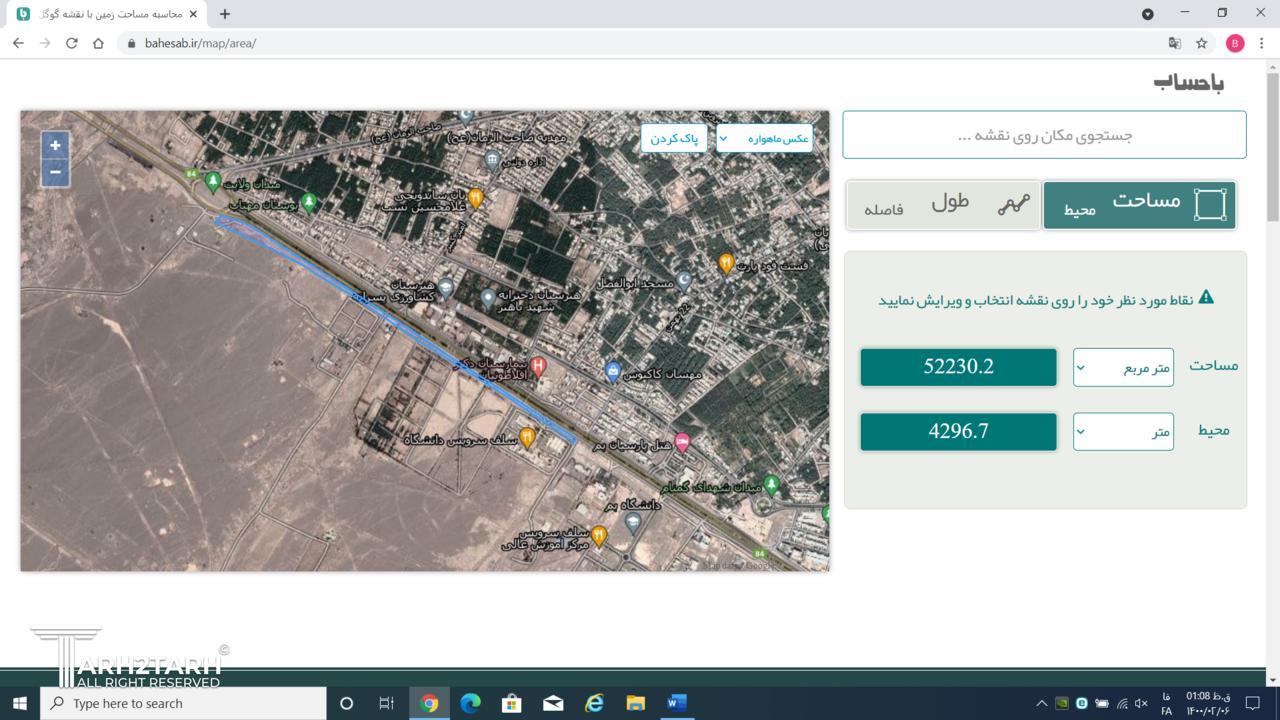Click the hospital marker on the map
The width and height of the screenshot is (1280, 720).
point(538,367)
